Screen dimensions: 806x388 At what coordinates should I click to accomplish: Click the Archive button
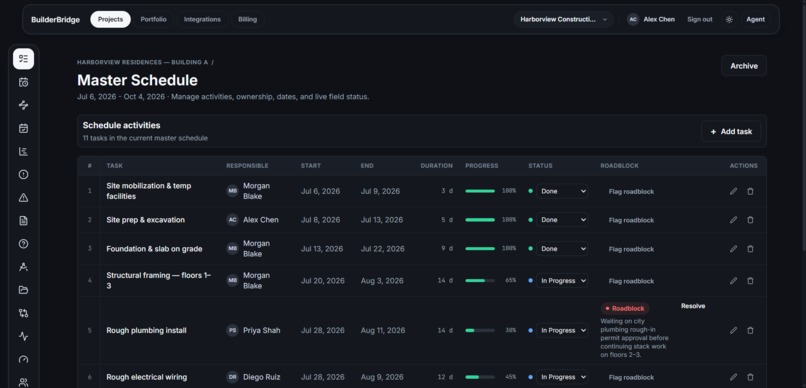(x=744, y=66)
